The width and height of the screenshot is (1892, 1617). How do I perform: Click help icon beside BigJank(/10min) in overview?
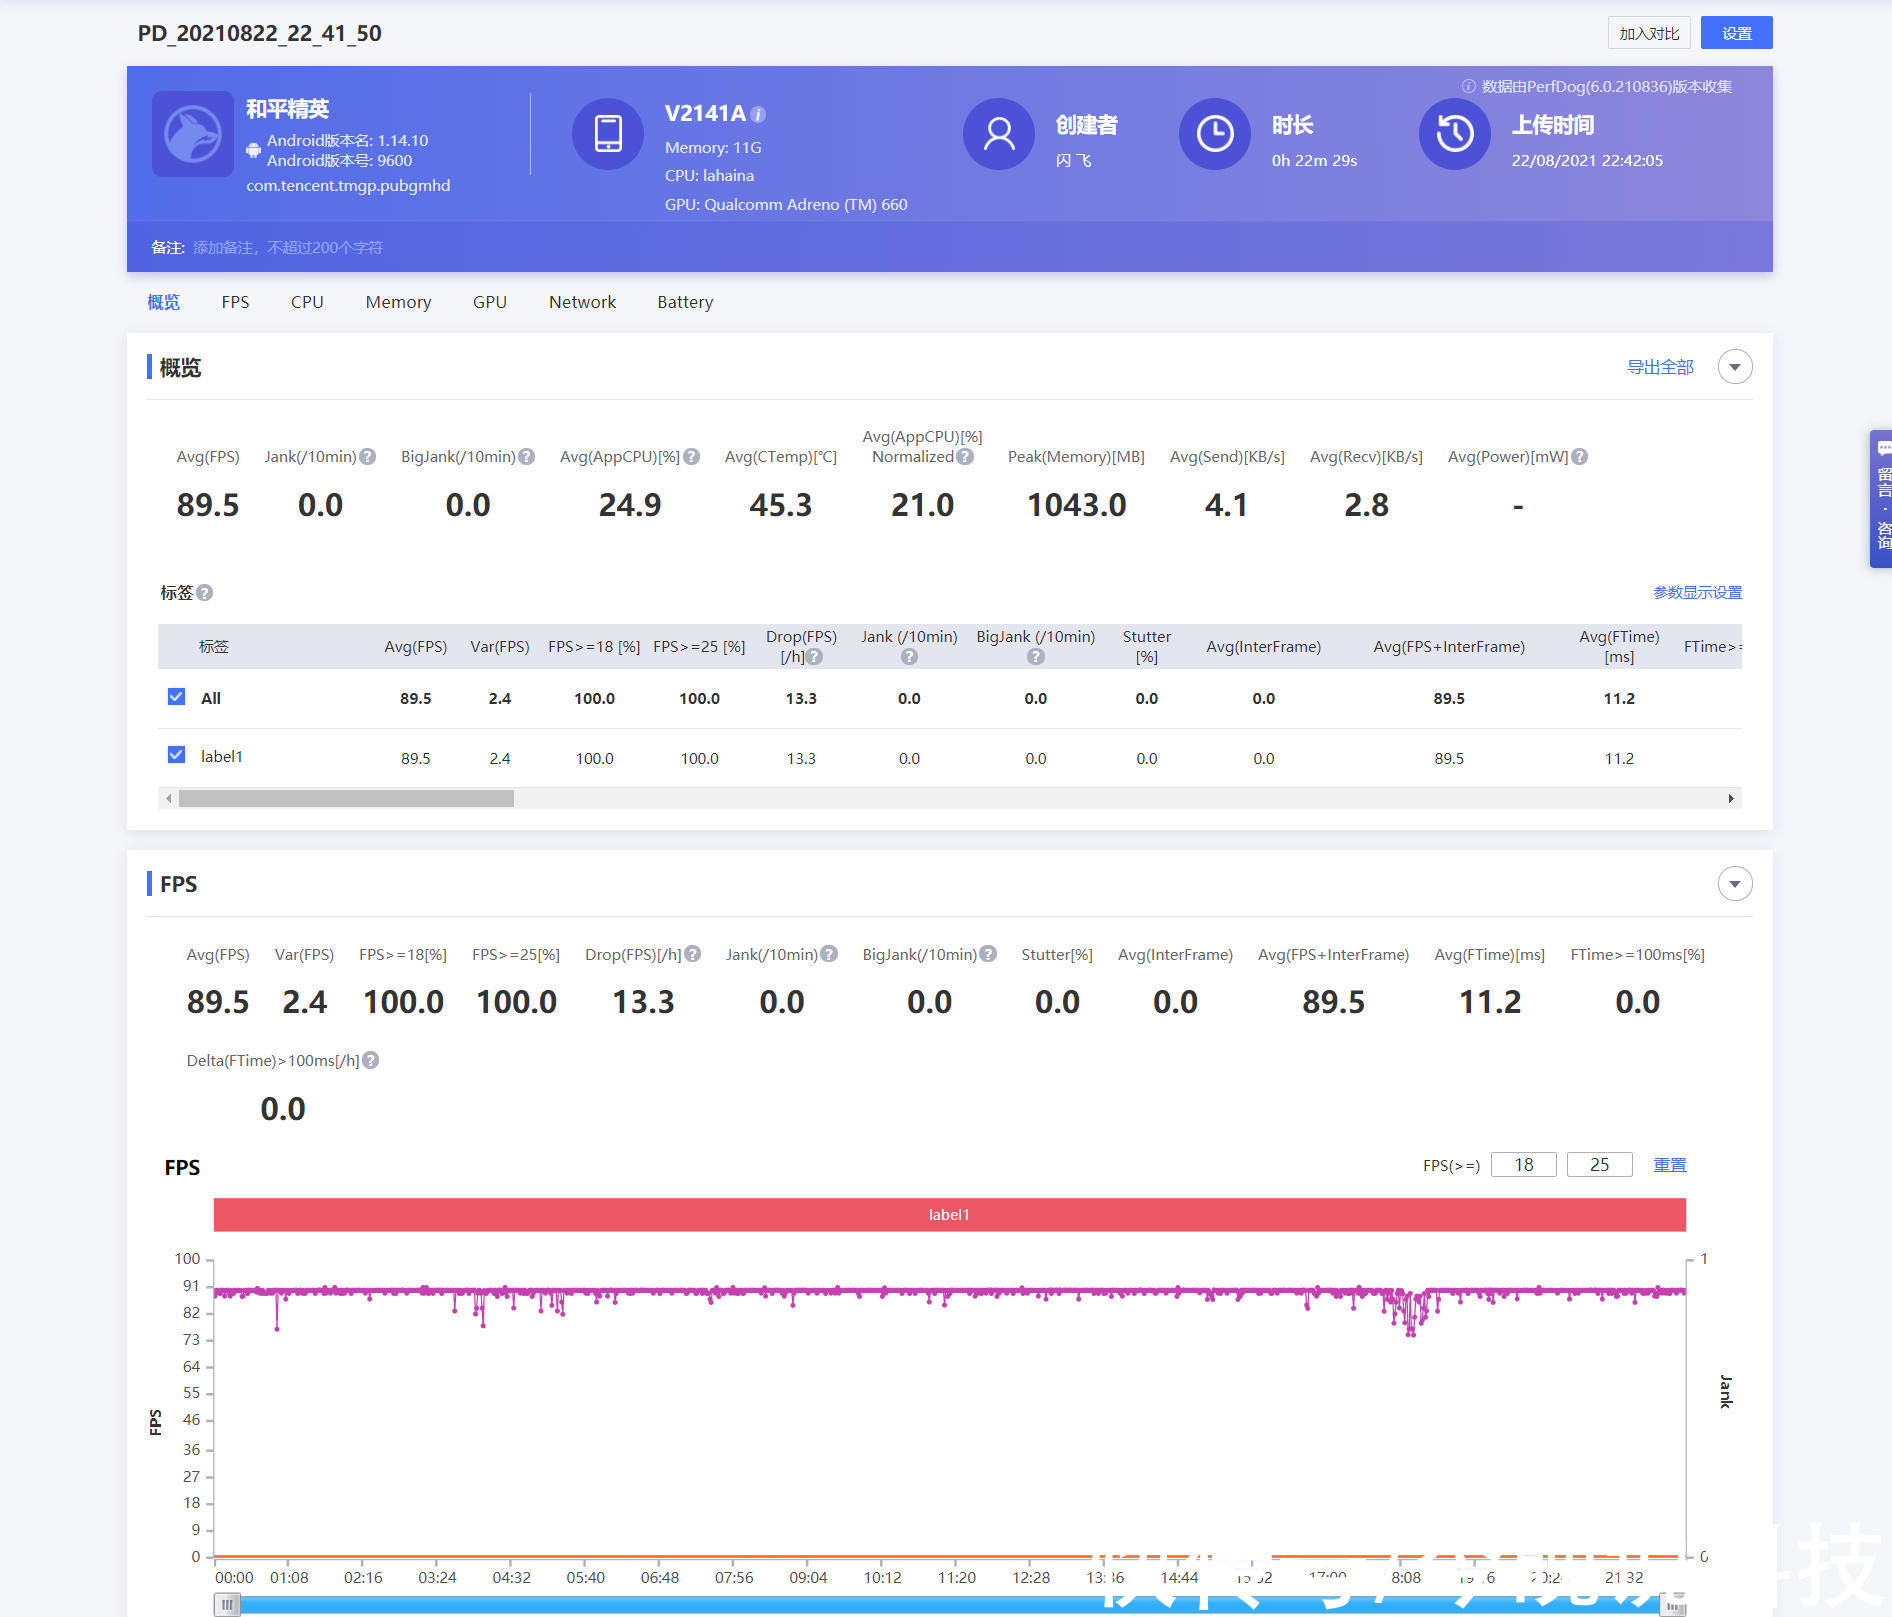pos(527,457)
